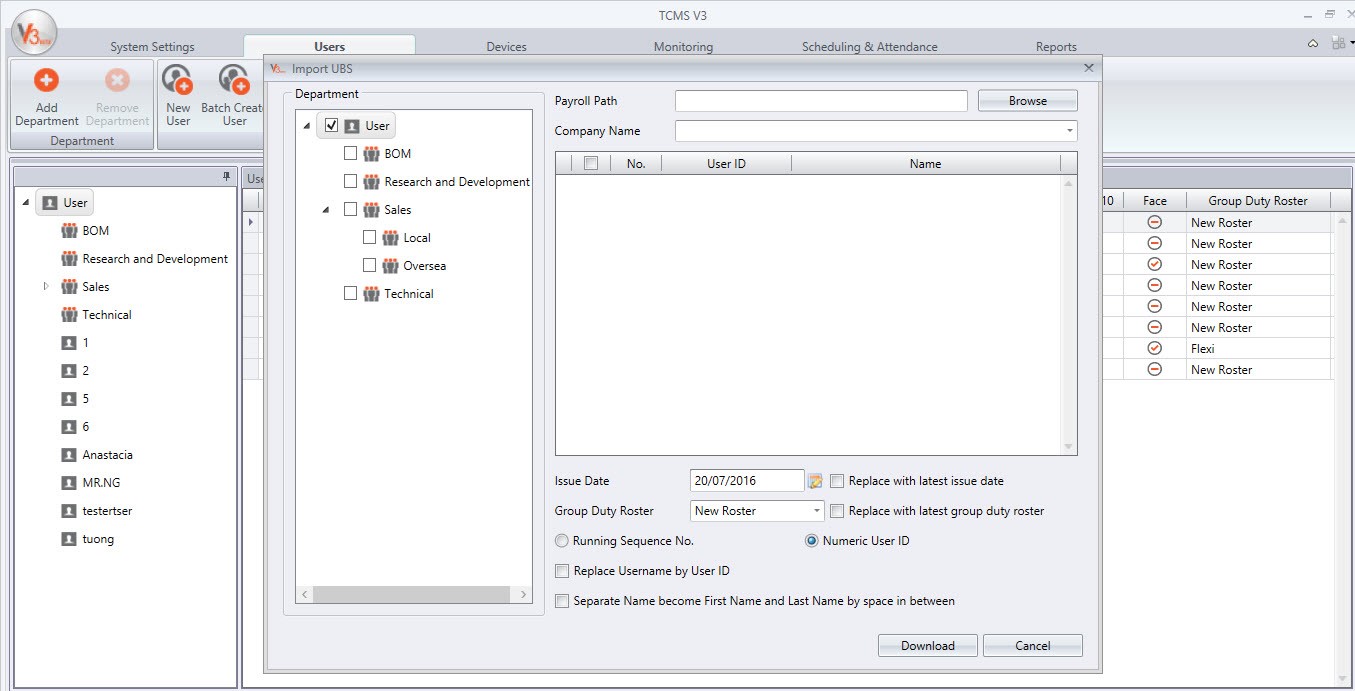
Task: Open the Group Duty Roster dropdown
Action: tap(817, 511)
